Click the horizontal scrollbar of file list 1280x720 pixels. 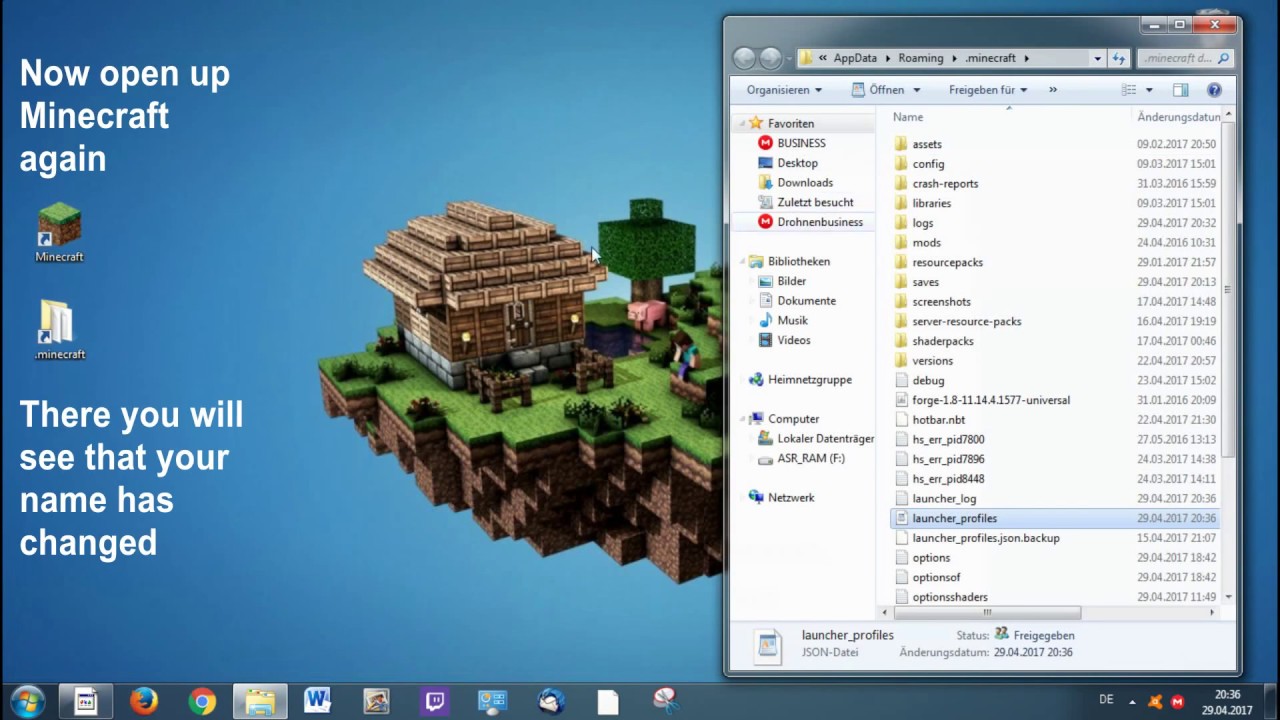coord(986,612)
